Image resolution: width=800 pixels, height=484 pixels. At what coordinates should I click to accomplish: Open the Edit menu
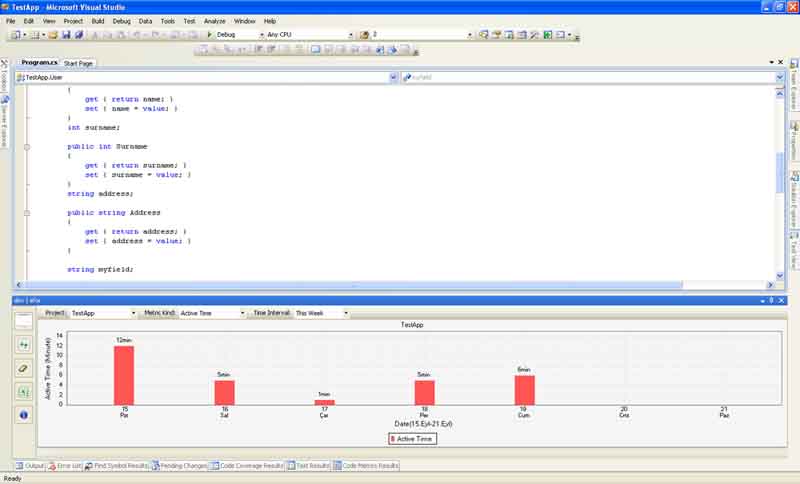click(29, 21)
